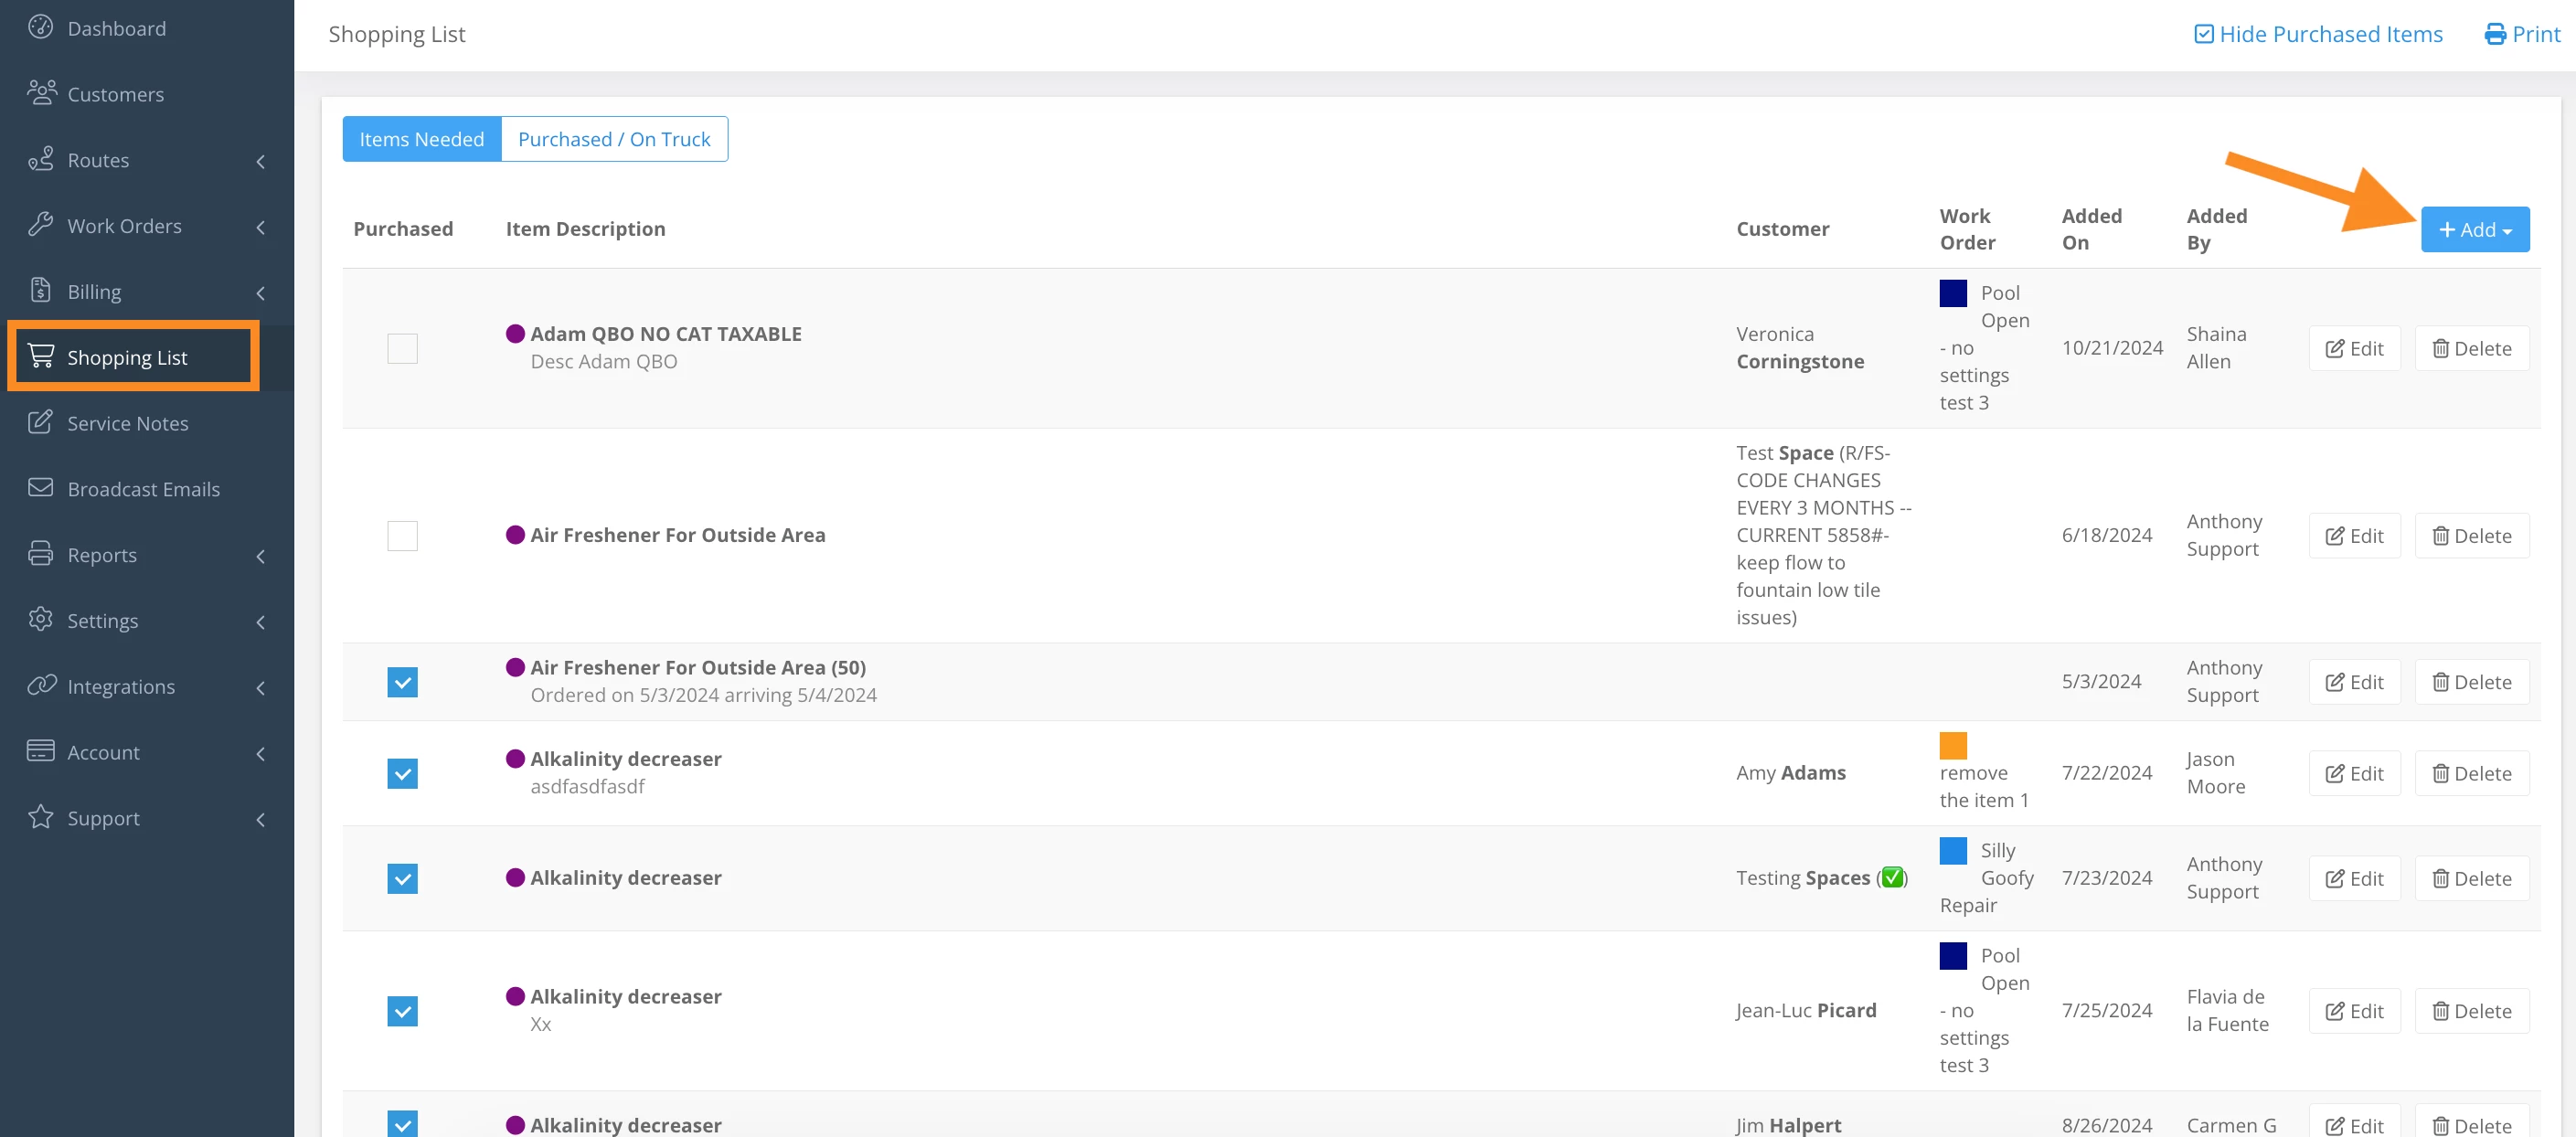The image size is (2576, 1137).
Task: Toggle Hide Purchased Items checkbox
Action: [2203, 34]
